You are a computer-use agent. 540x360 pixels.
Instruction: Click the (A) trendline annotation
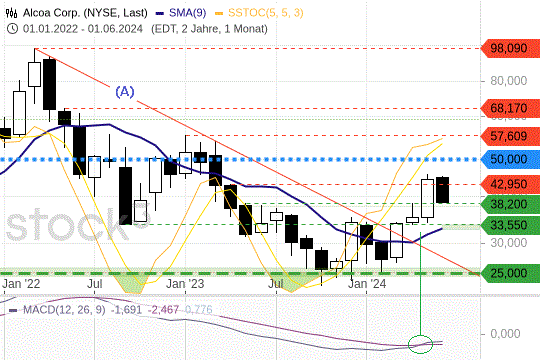click(x=125, y=92)
